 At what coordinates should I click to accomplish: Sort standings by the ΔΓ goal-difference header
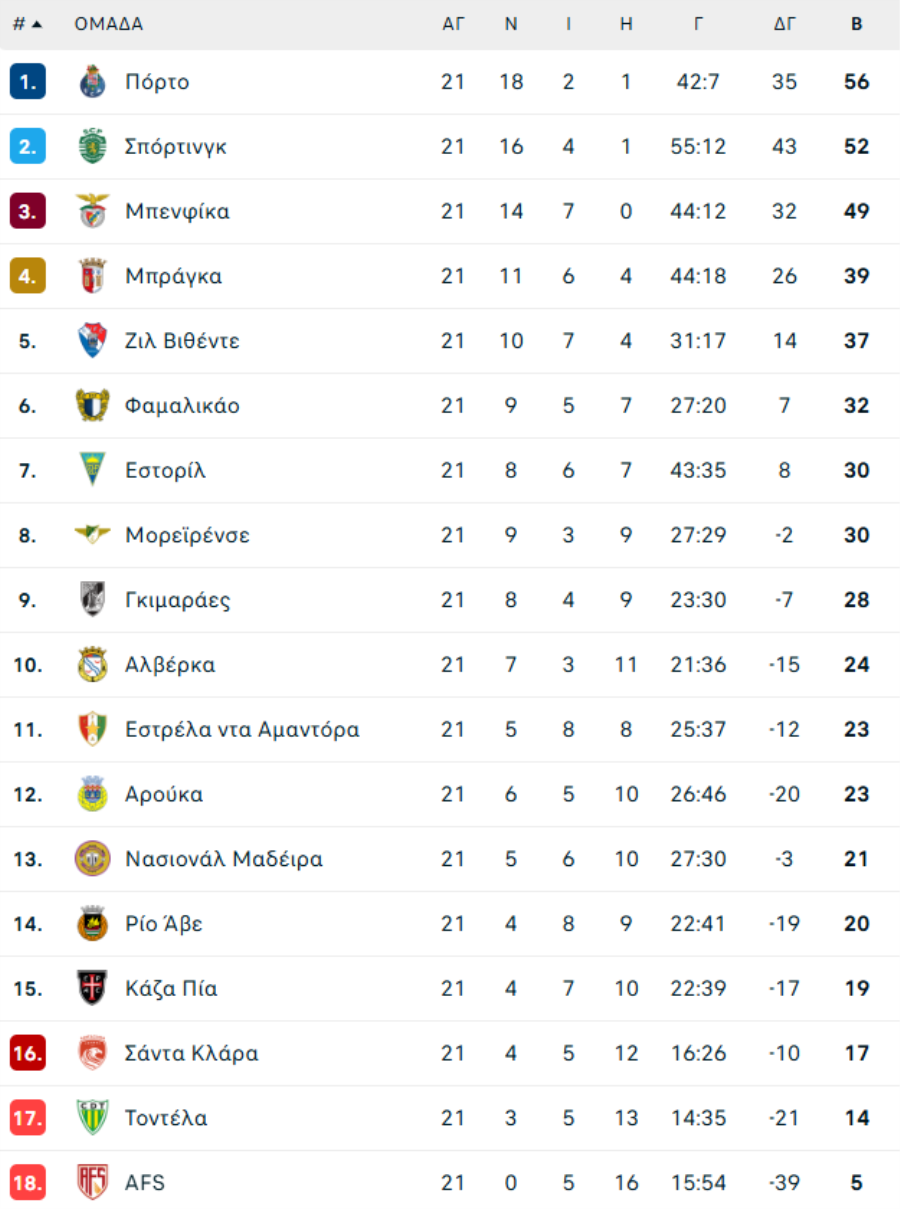pos(784,24)
